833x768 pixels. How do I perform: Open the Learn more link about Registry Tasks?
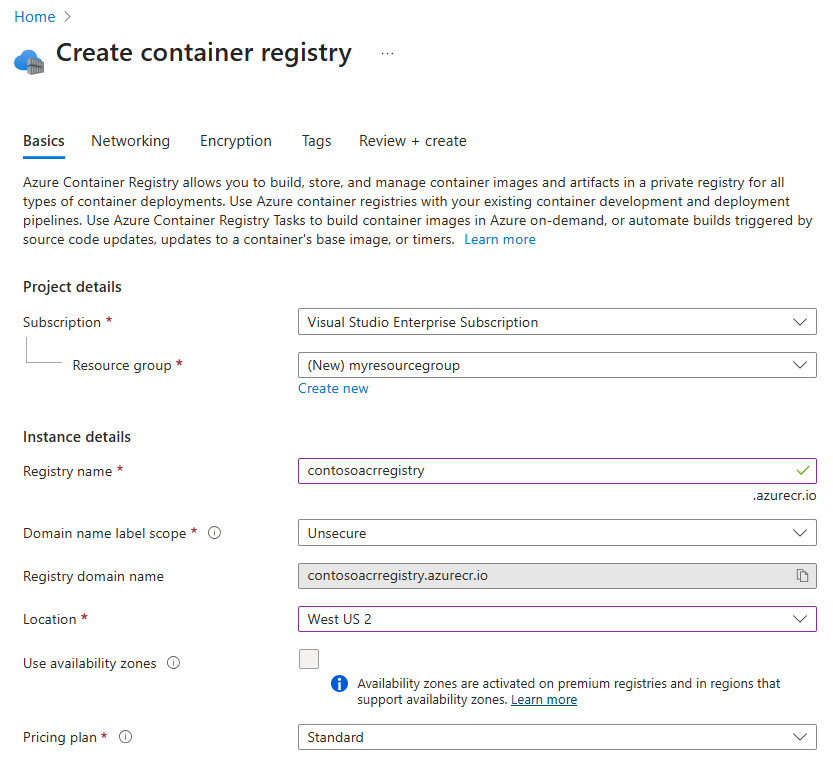pos(499,239)
